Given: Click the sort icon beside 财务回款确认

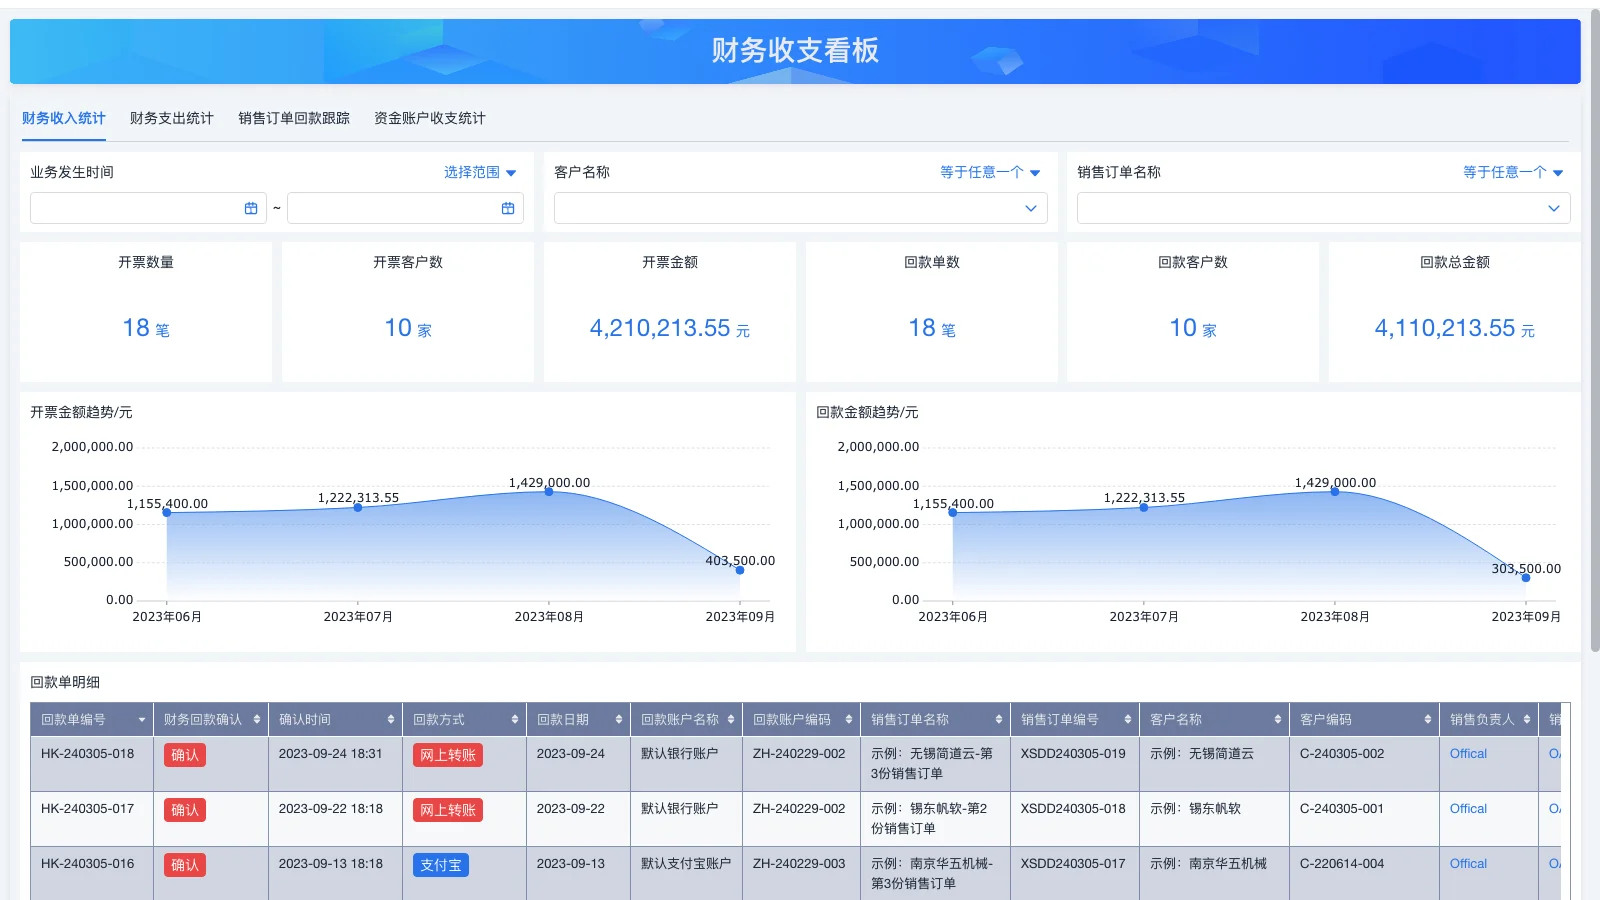Looking at the screenshot, I should 256,719.
